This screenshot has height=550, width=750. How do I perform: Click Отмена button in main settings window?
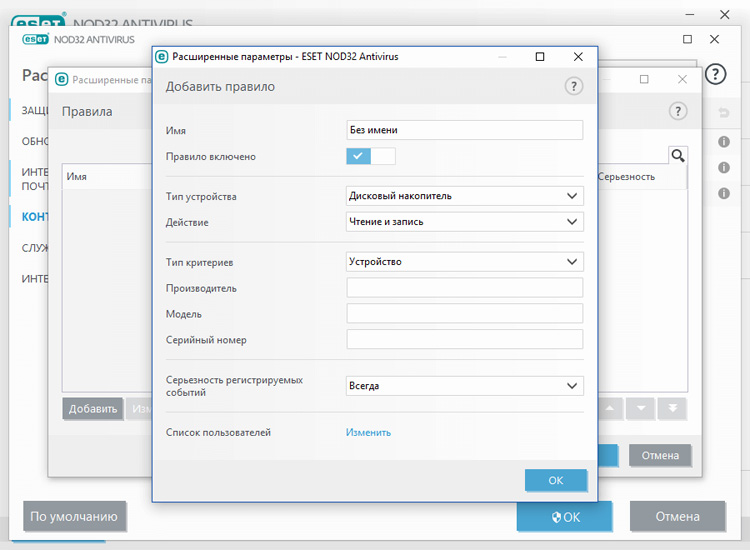point(677,517)
